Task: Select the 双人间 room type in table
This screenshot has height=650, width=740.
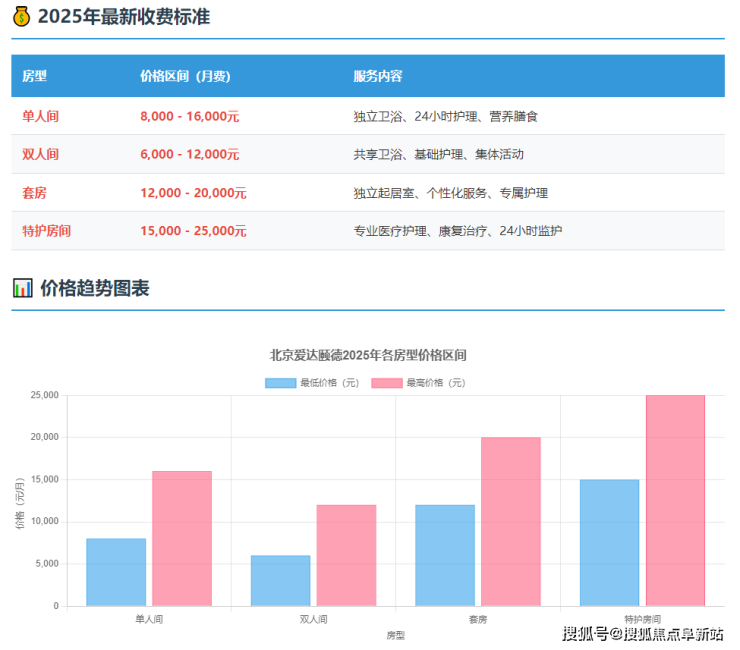Action: pos(41,154)
